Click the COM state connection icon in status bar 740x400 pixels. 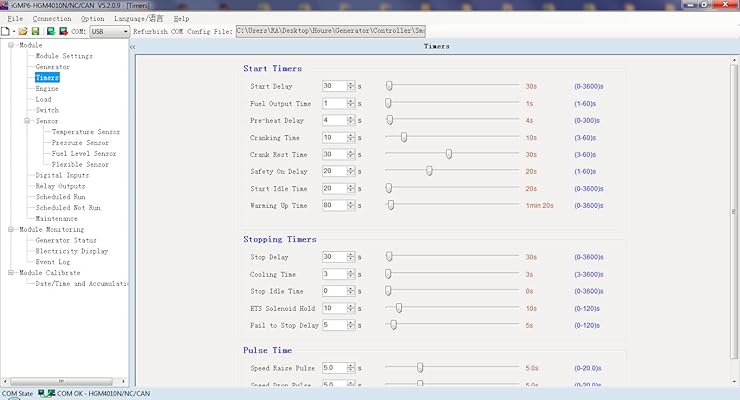click(x=46, y=393)
